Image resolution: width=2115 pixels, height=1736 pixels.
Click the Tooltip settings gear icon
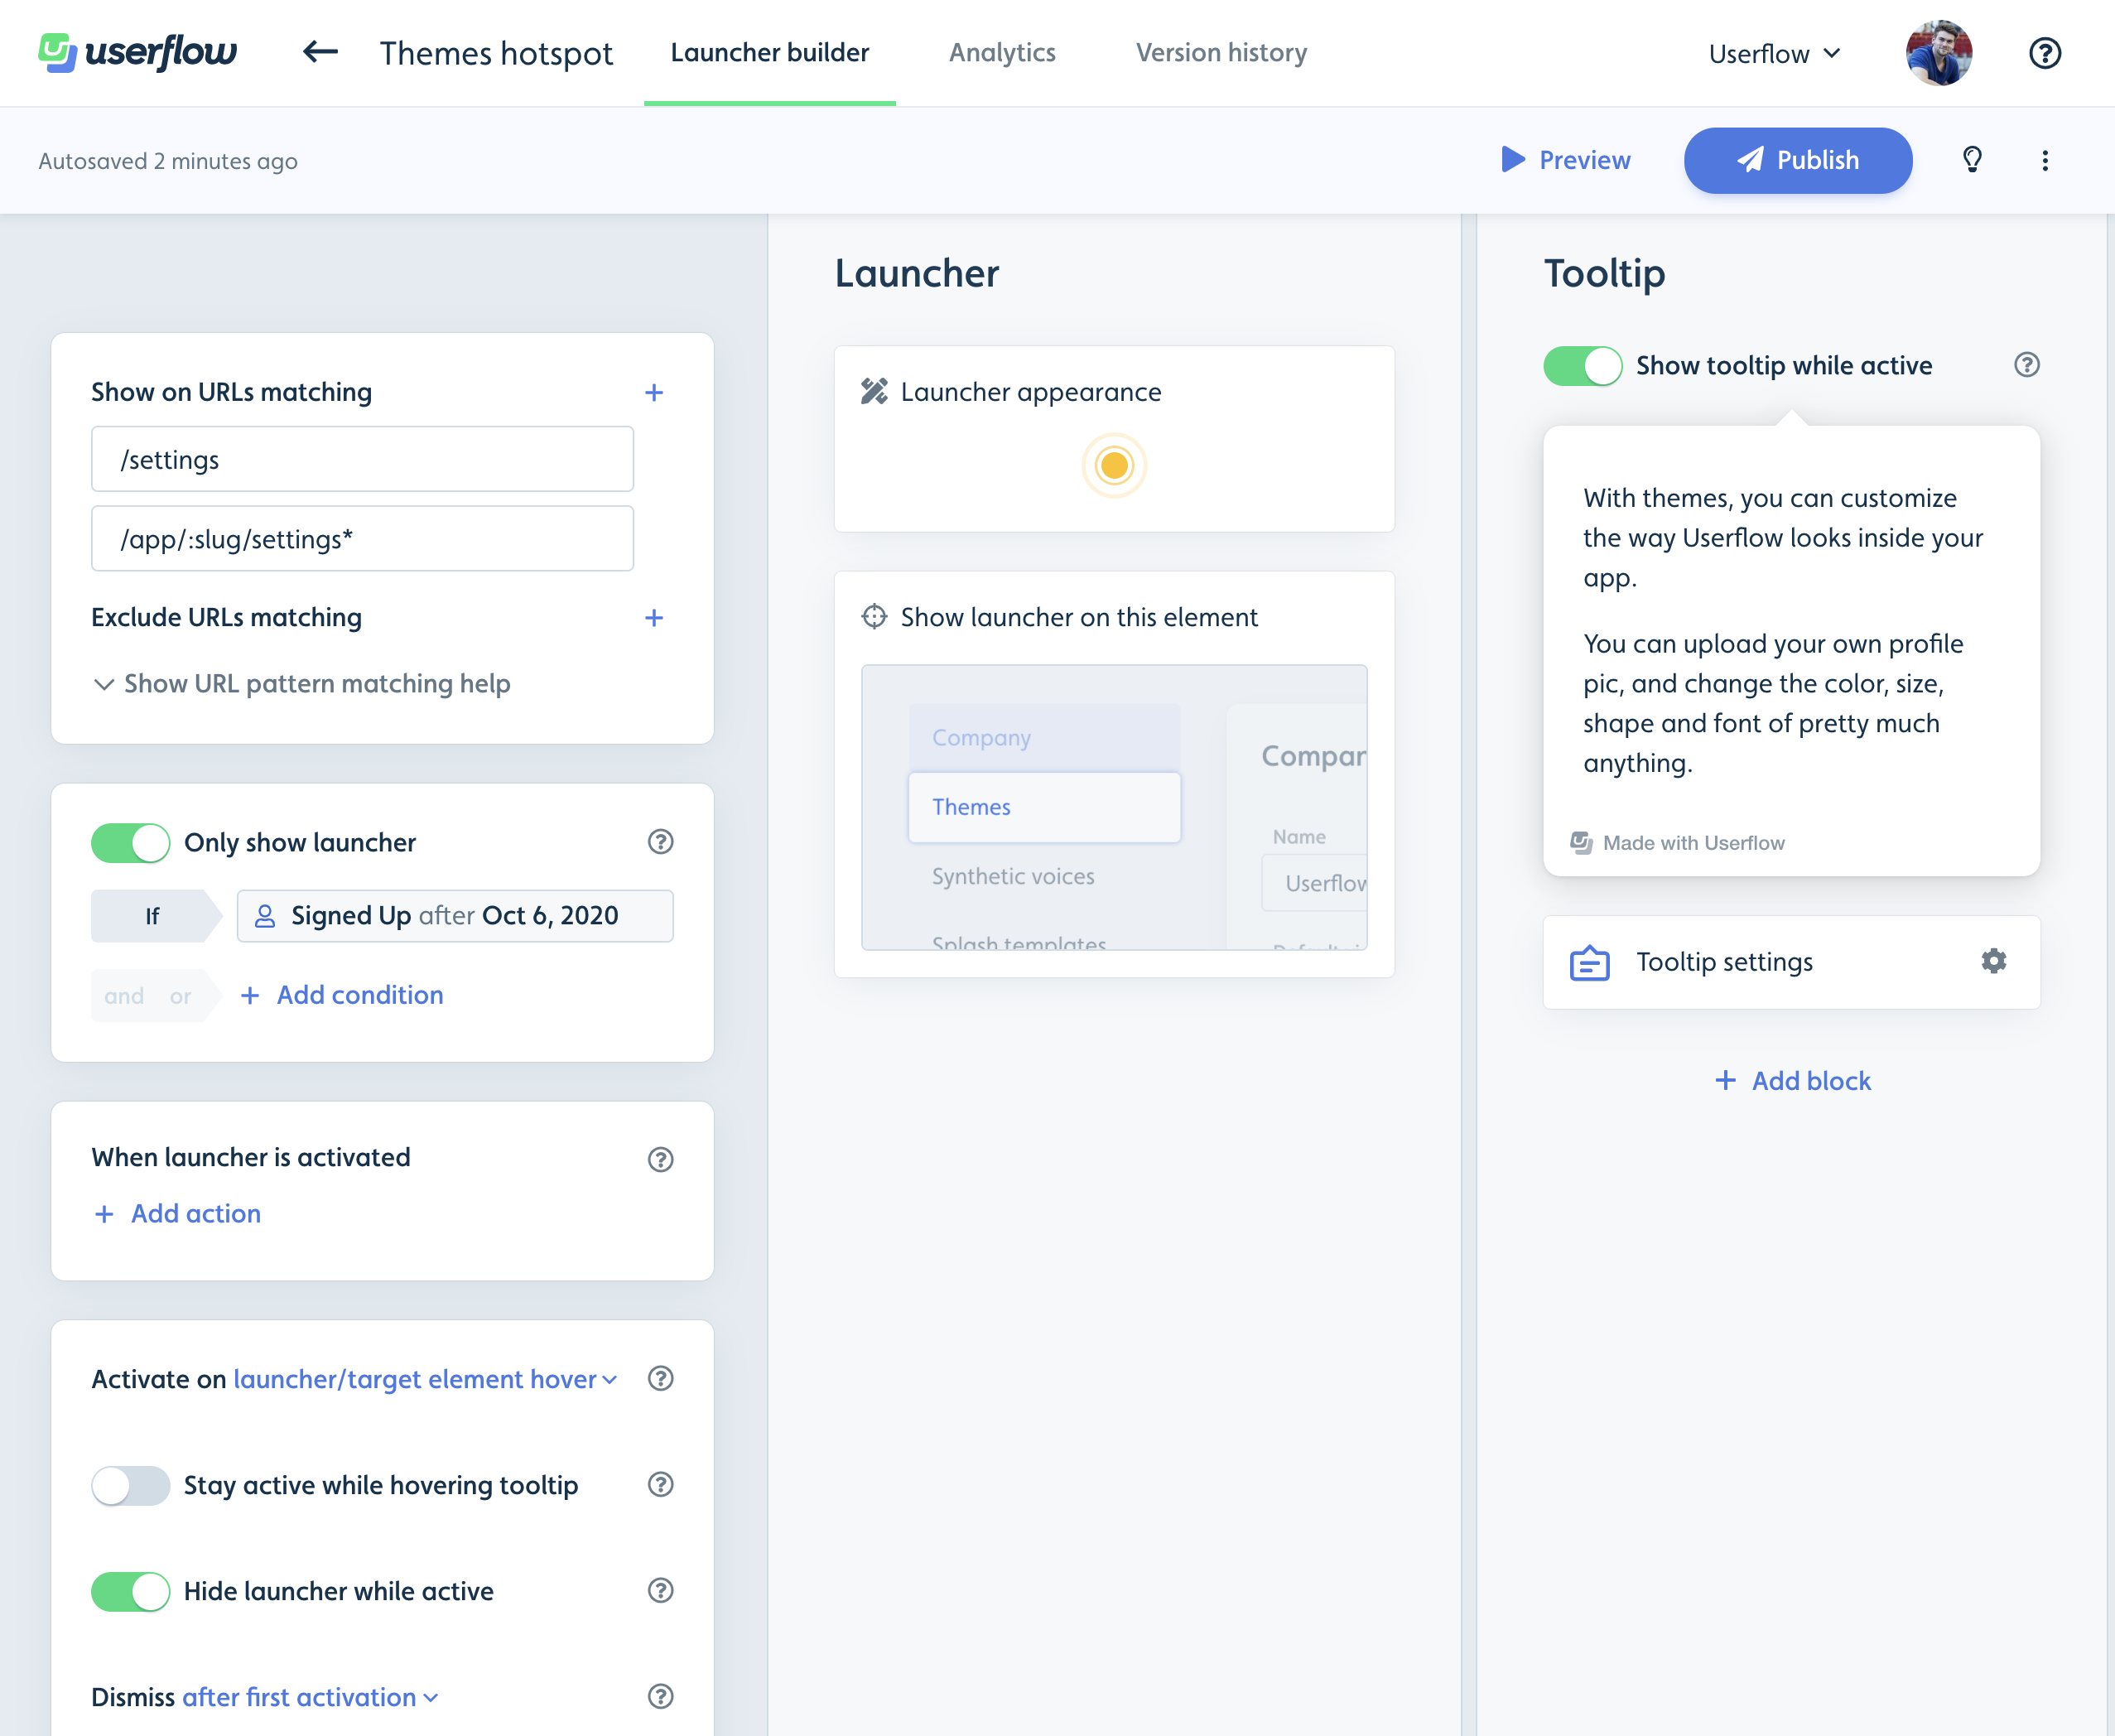(x=1994, y=961)
